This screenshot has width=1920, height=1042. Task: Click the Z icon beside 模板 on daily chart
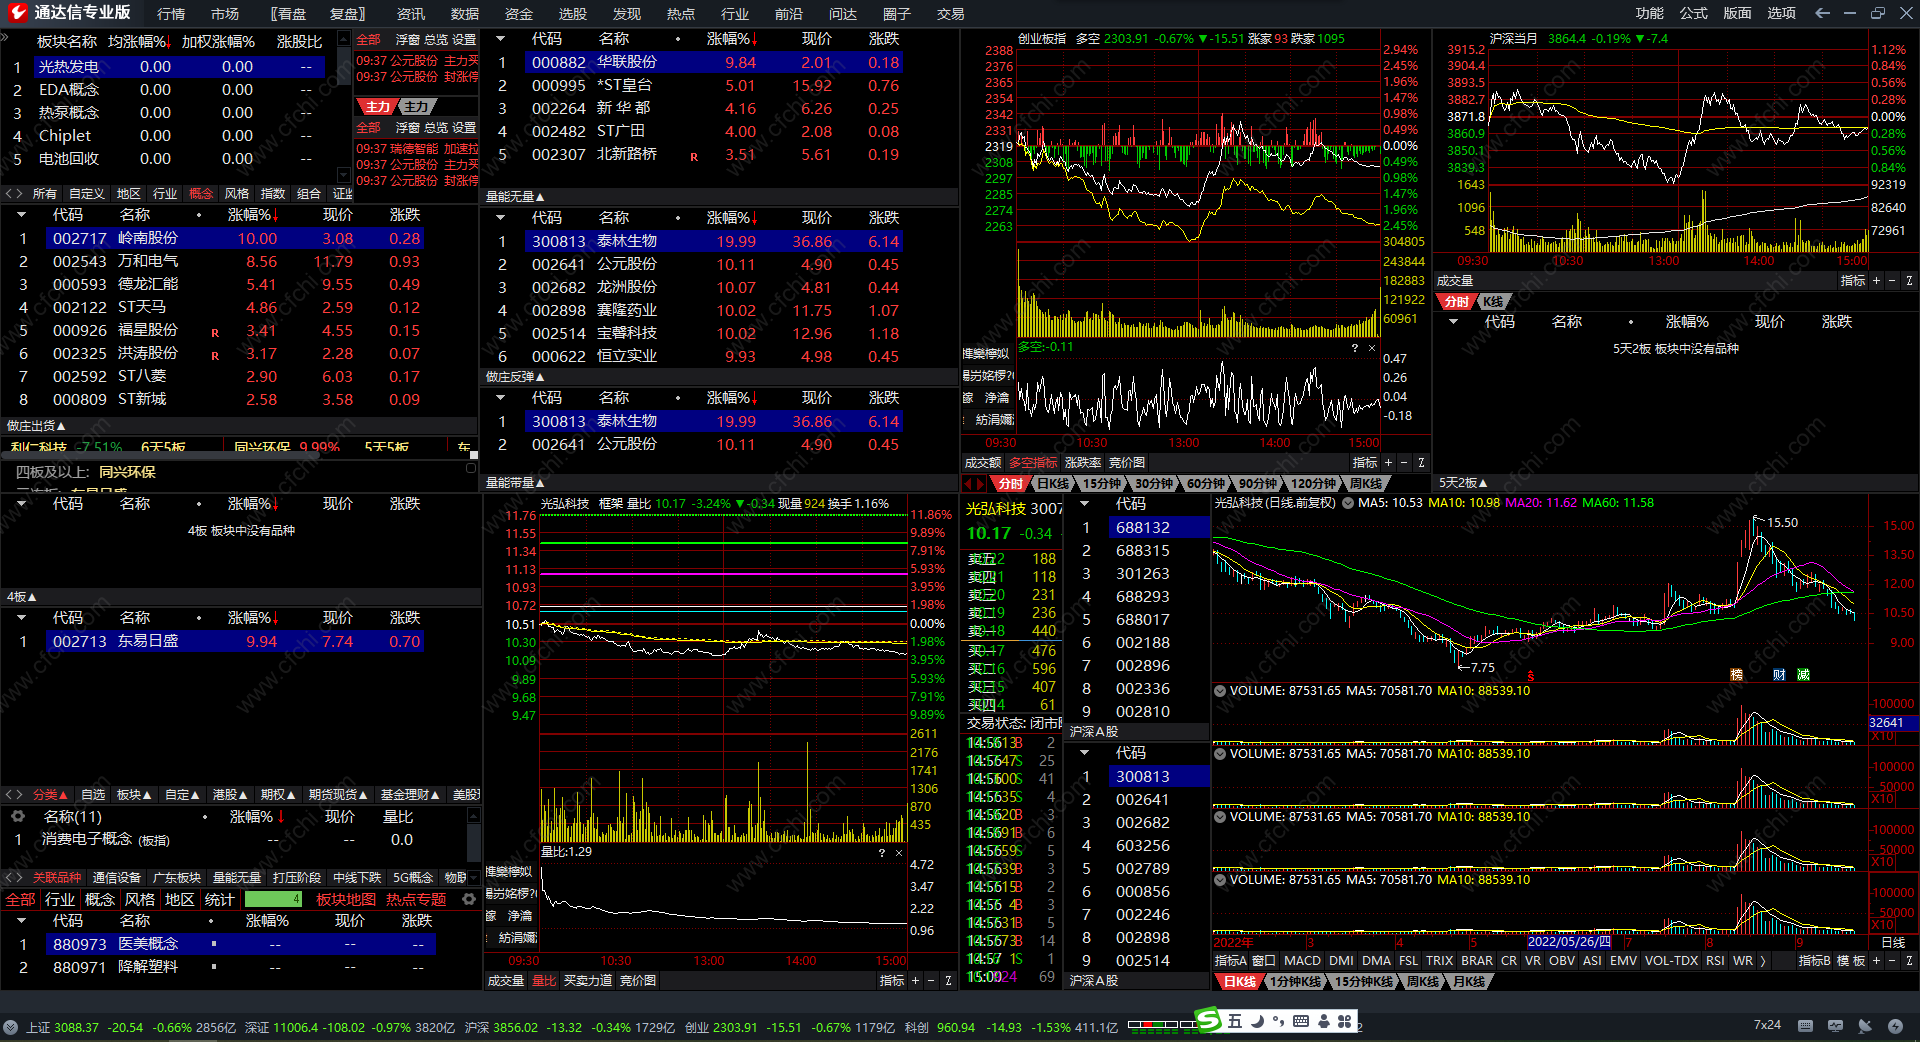tap(1909, 961)
